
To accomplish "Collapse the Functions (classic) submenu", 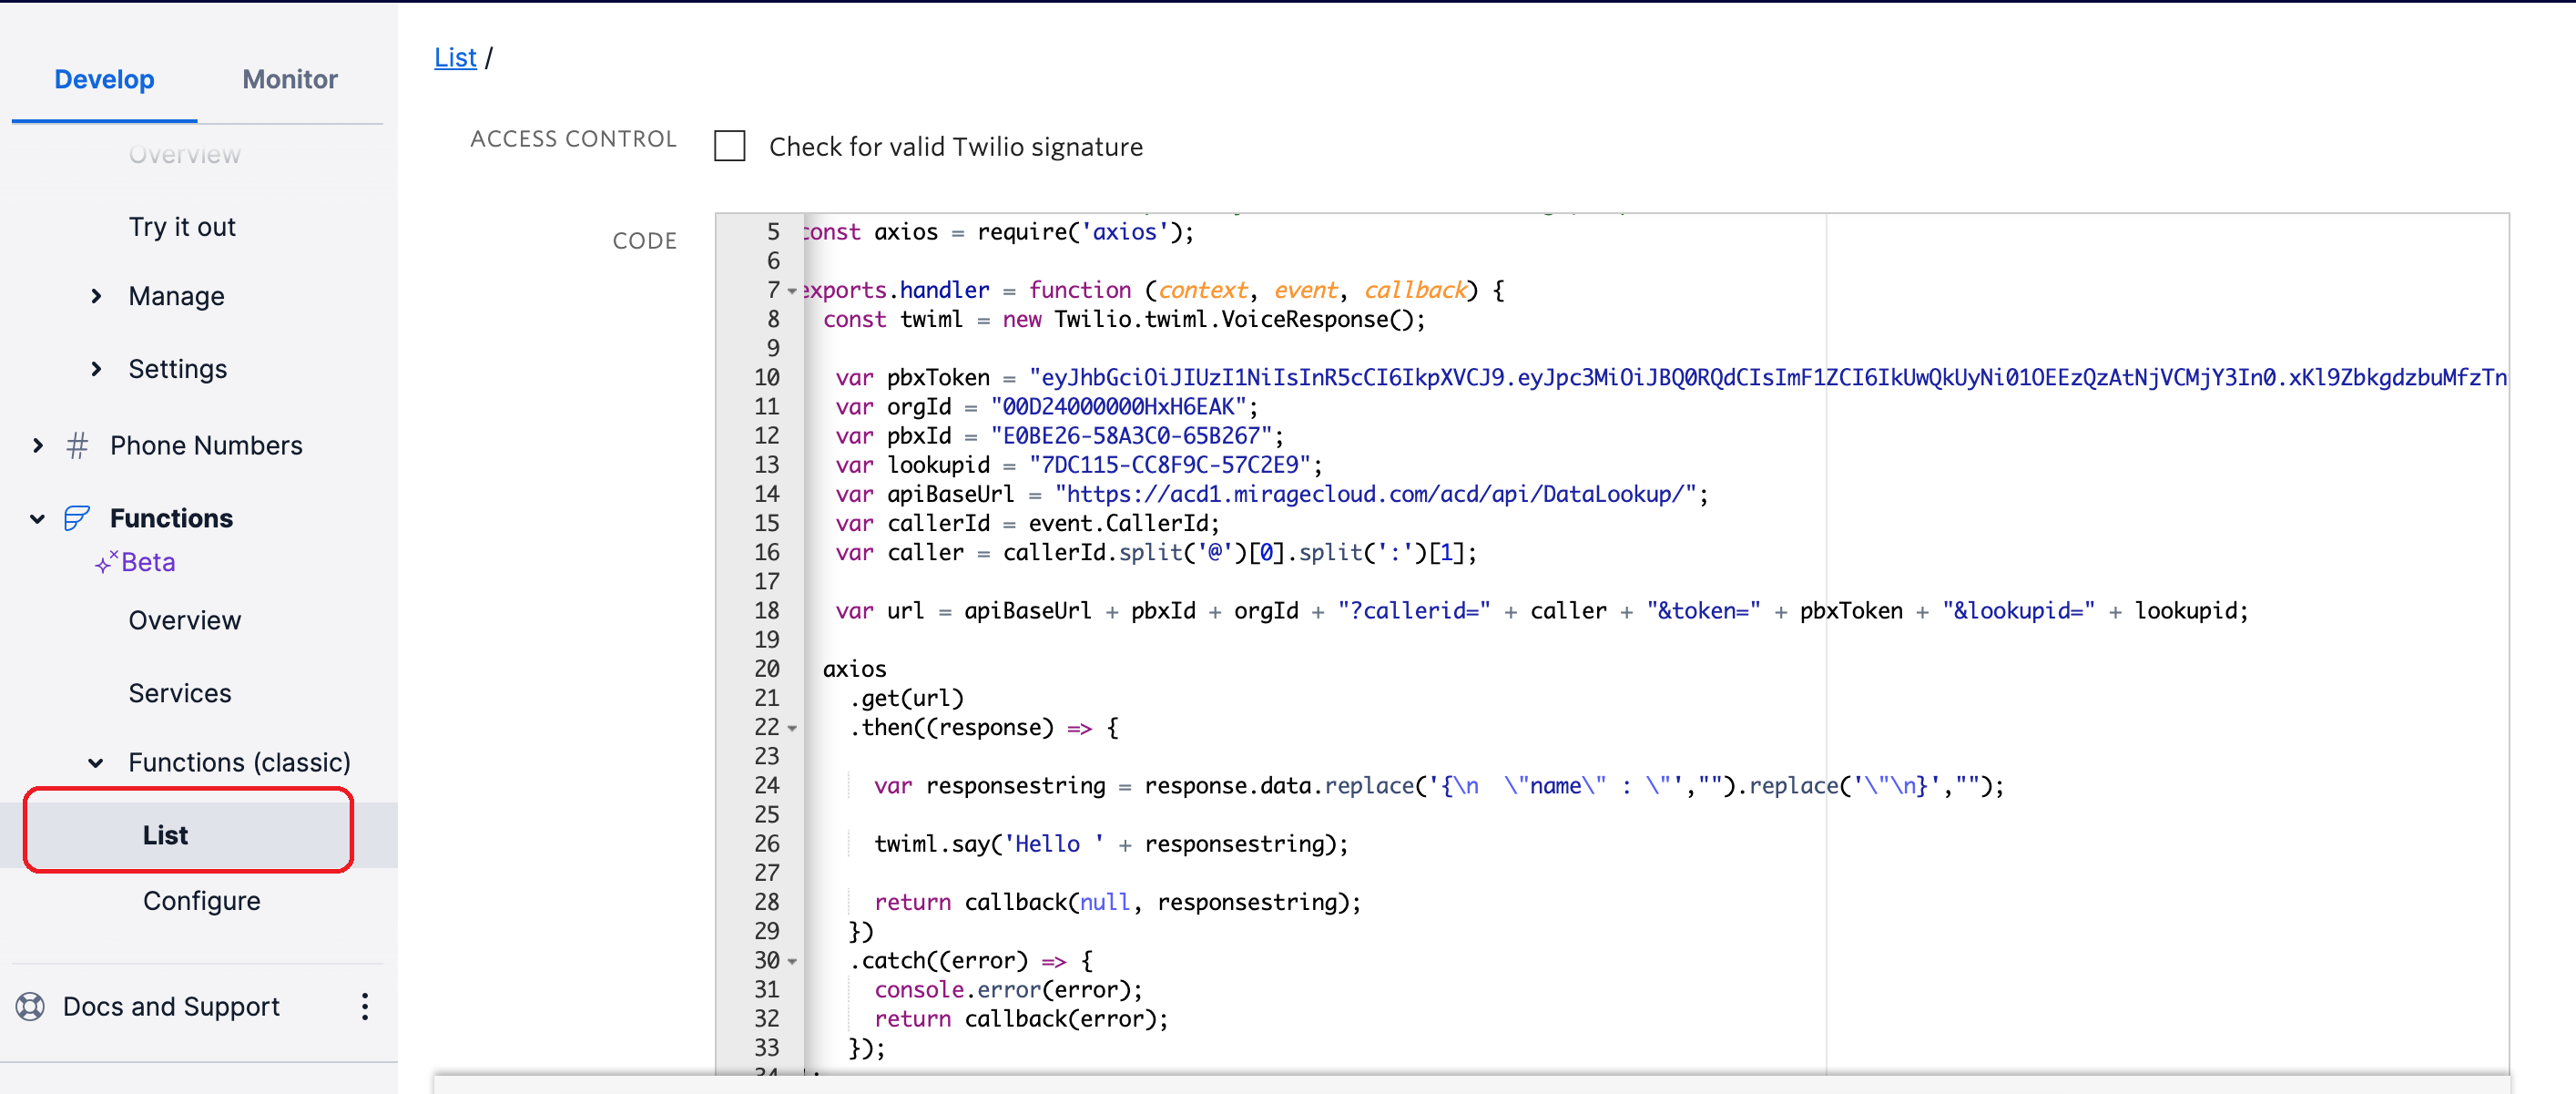I will 96,763.
